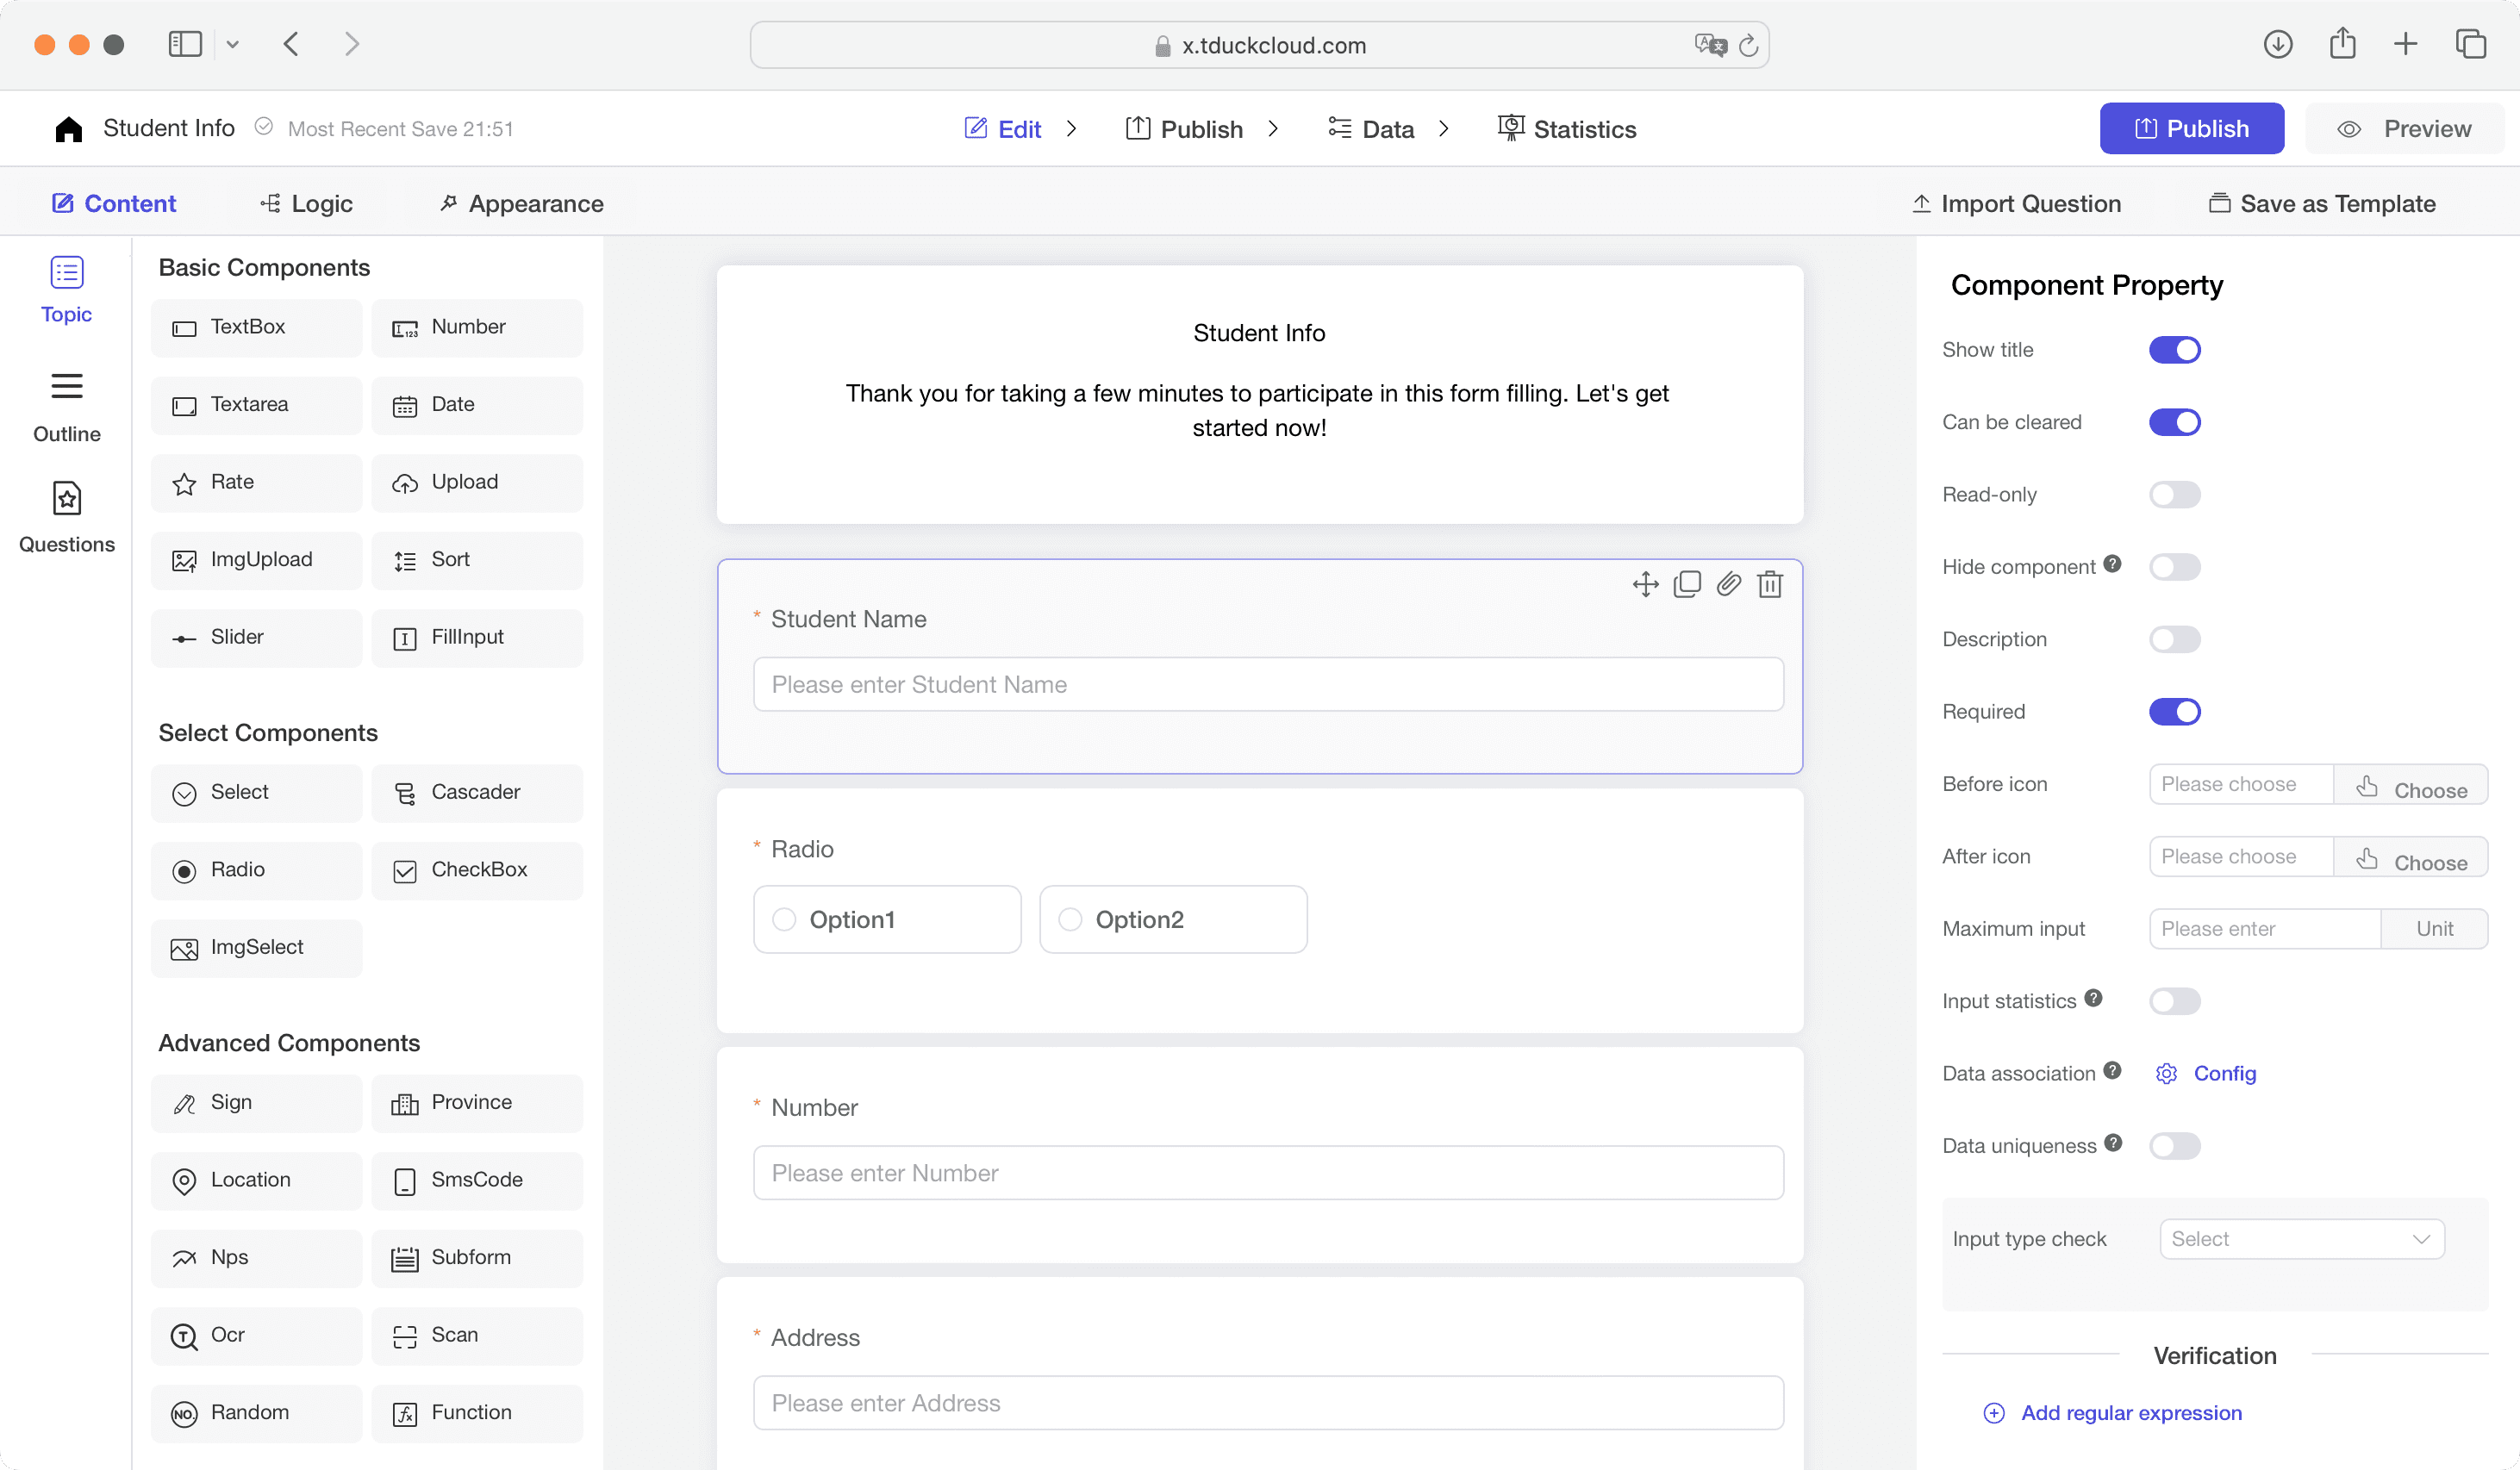Add a Cascader component

point(477,793)
